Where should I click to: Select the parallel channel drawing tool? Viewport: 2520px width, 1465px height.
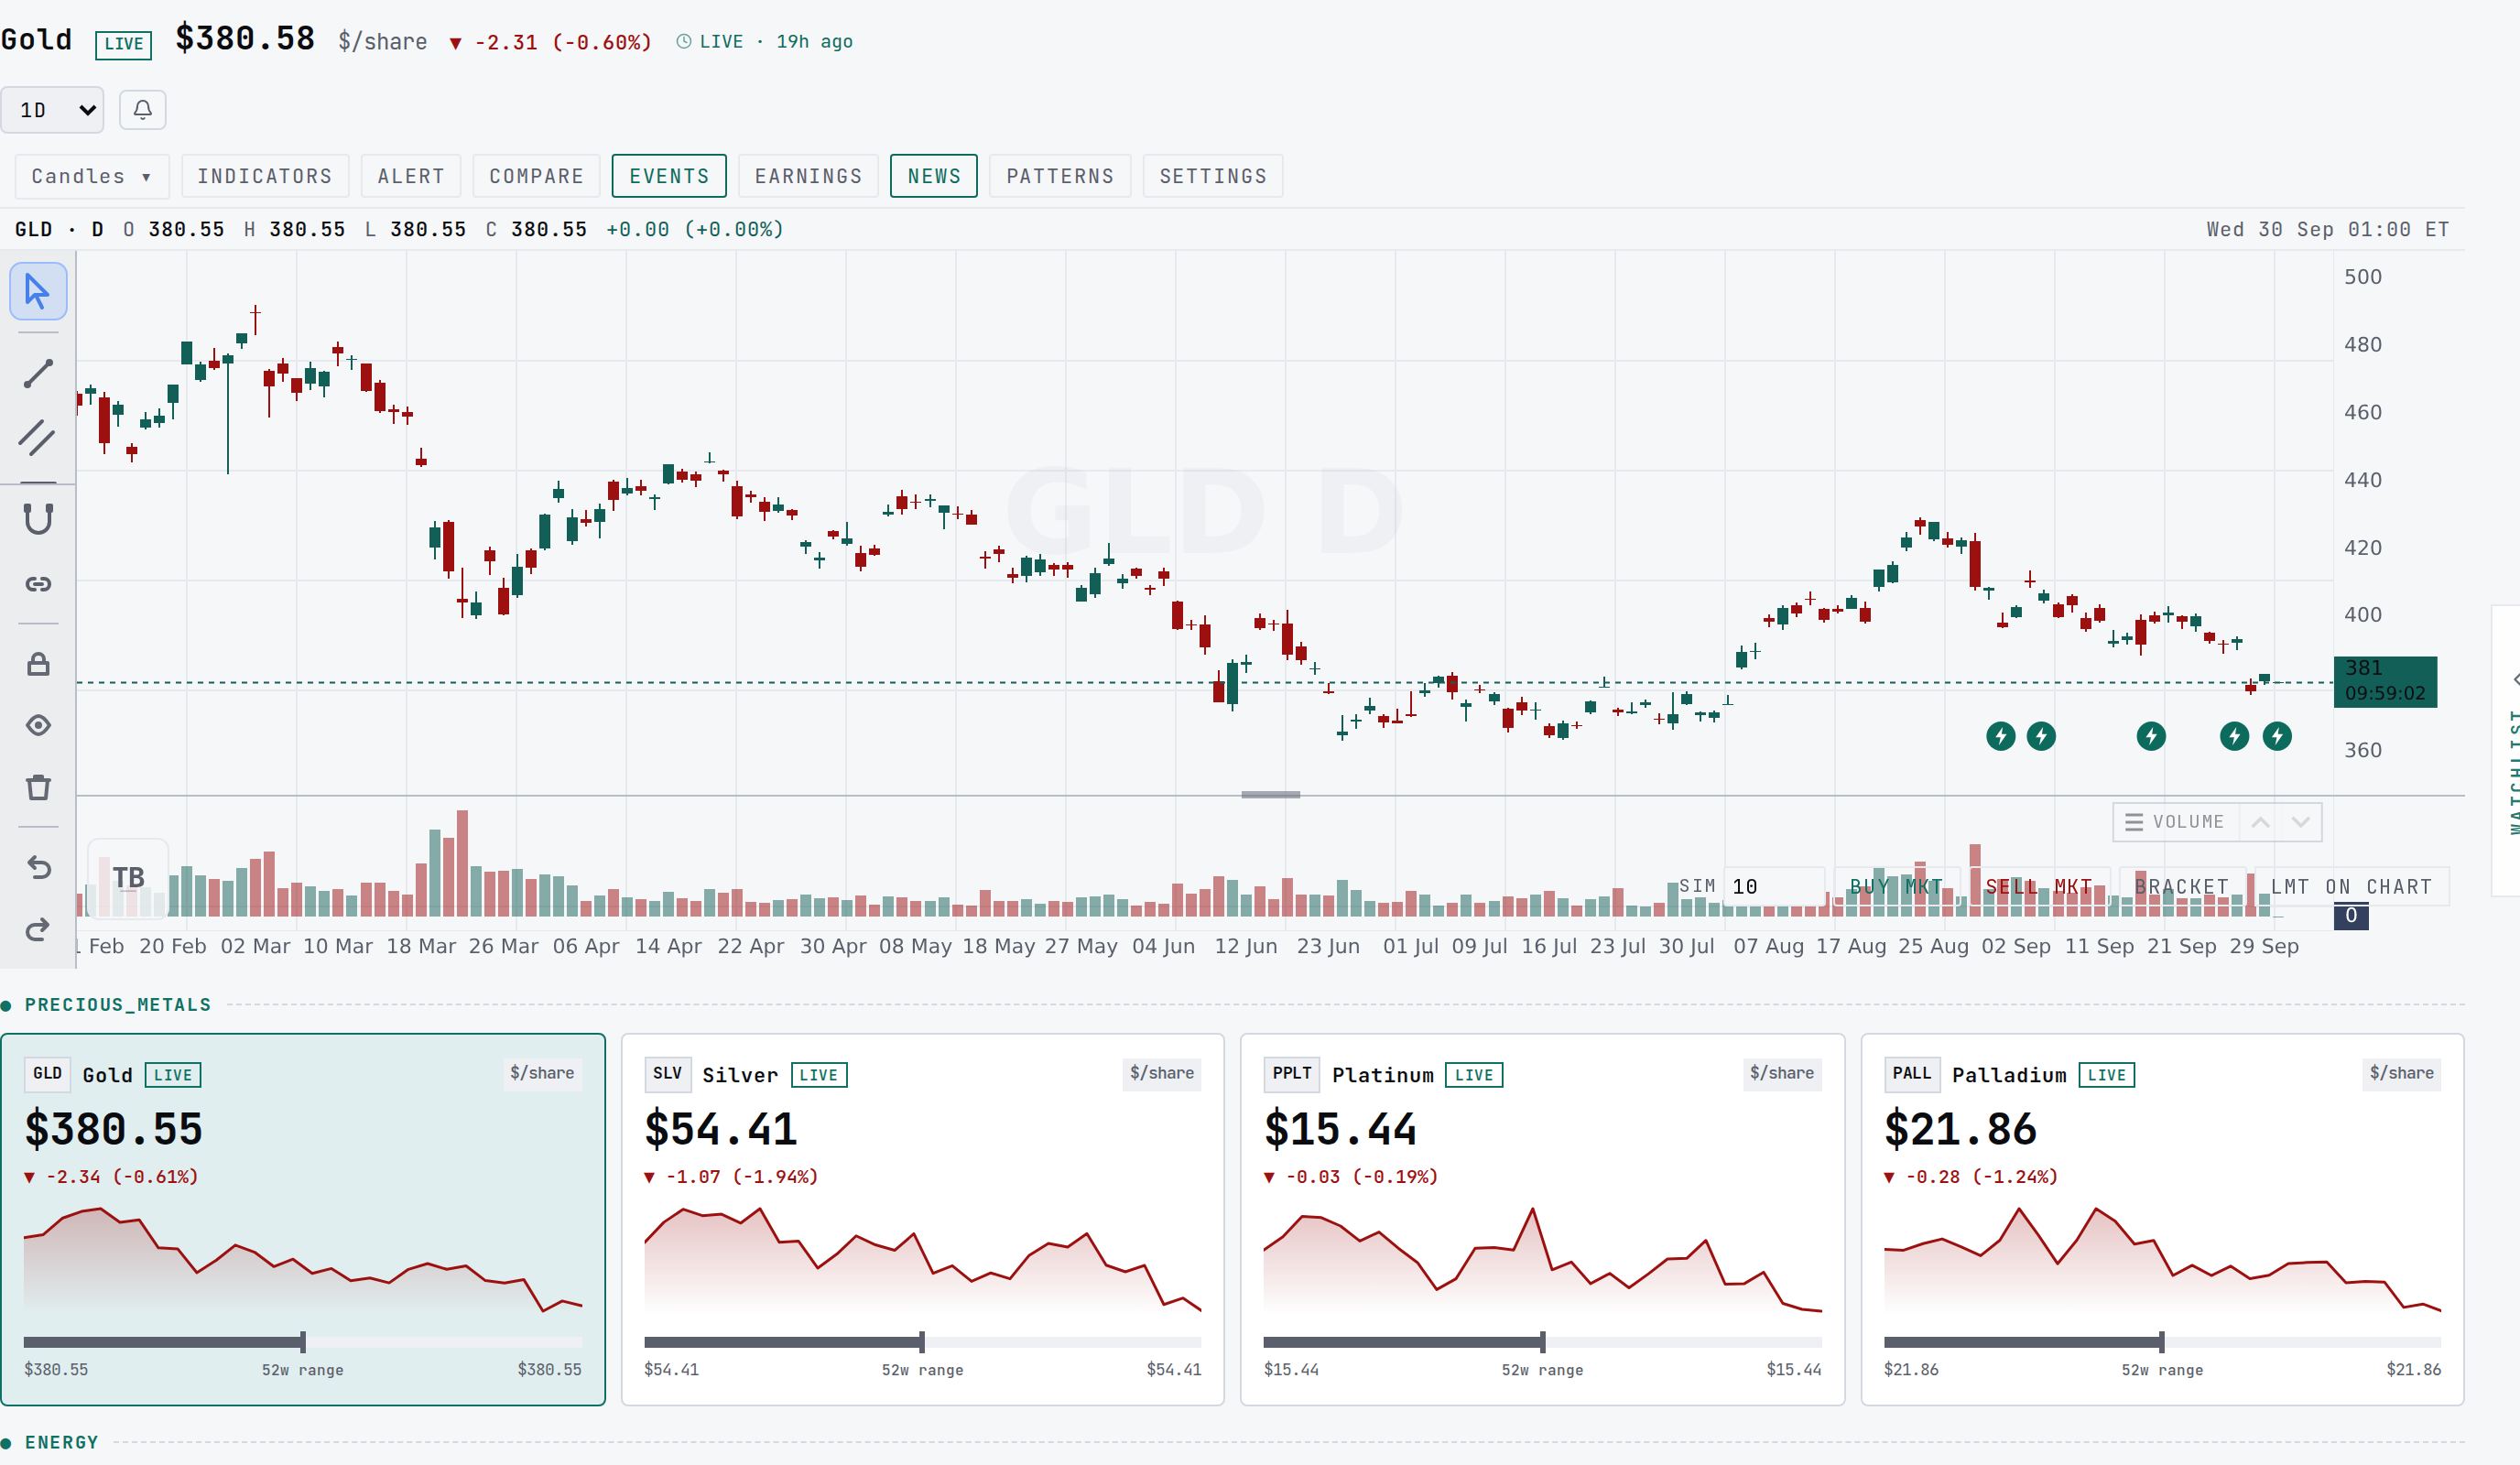click(x=38, y=438)
